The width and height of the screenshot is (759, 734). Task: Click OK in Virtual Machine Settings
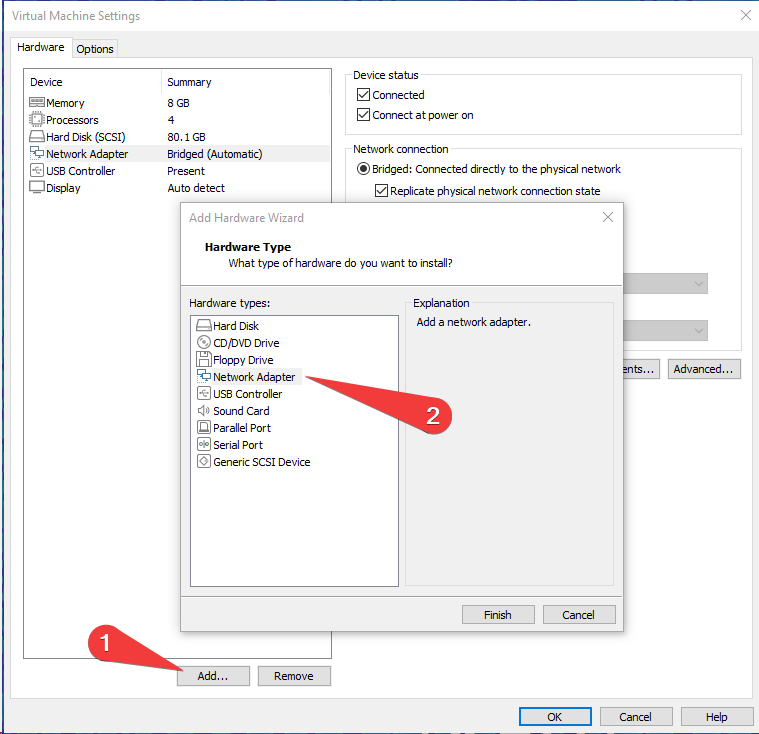555,717
